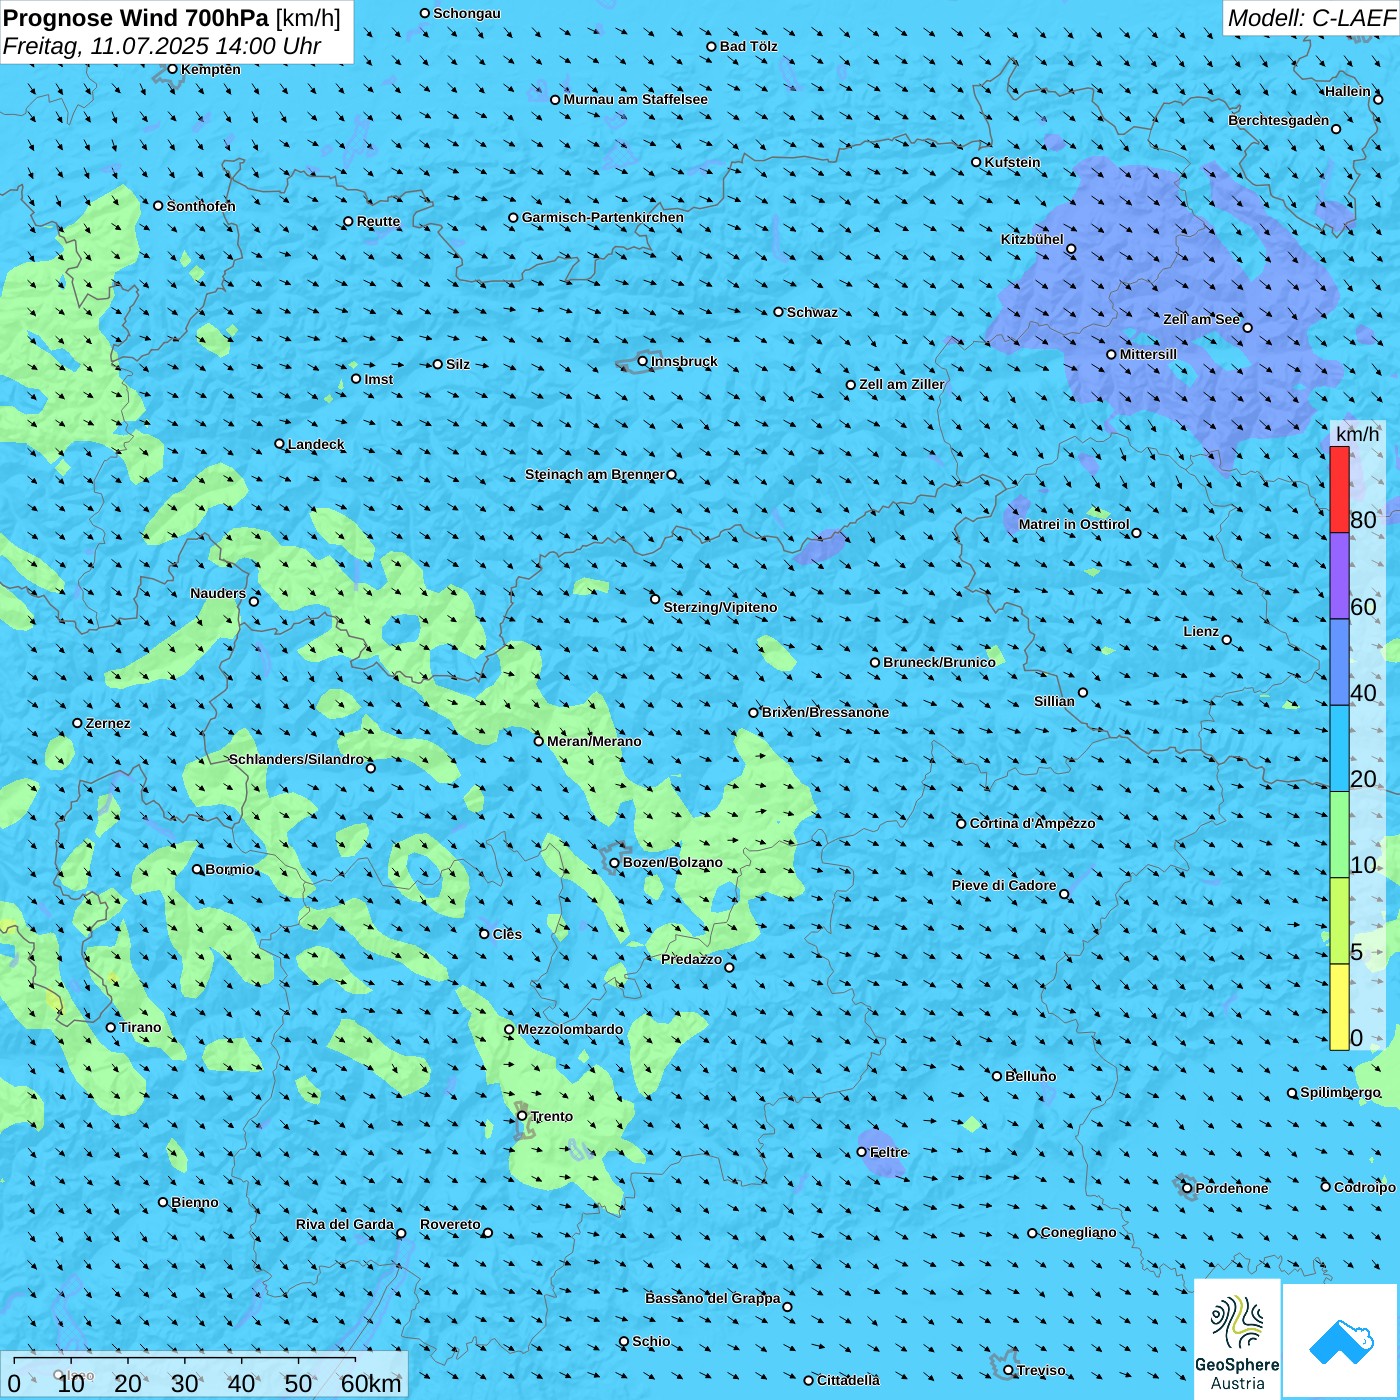Click the Belluno city label
The width and height of the screenshot is (1400, 1400).
1030,1076
